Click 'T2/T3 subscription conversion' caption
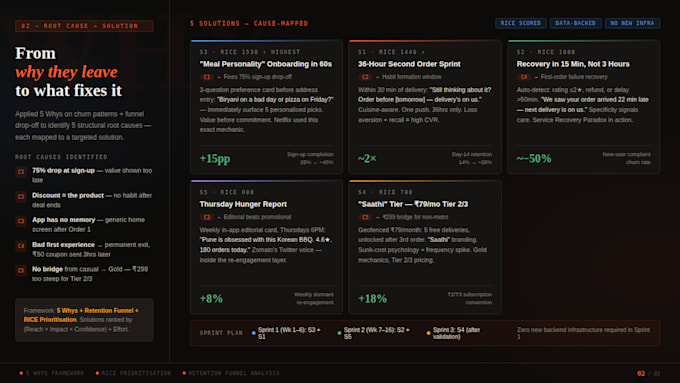This screenshot has width=680, height=383. tap(470, 298)
